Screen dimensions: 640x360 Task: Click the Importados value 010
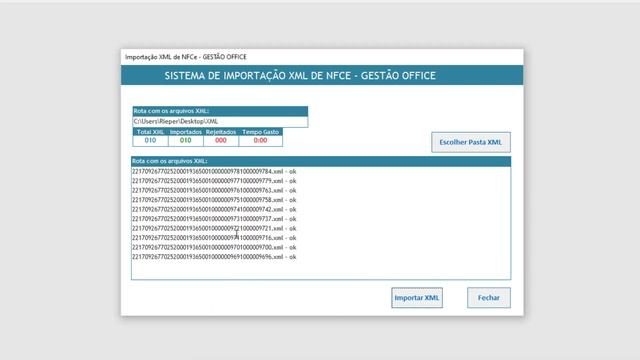pyautogui.click(x=186, y=140)
